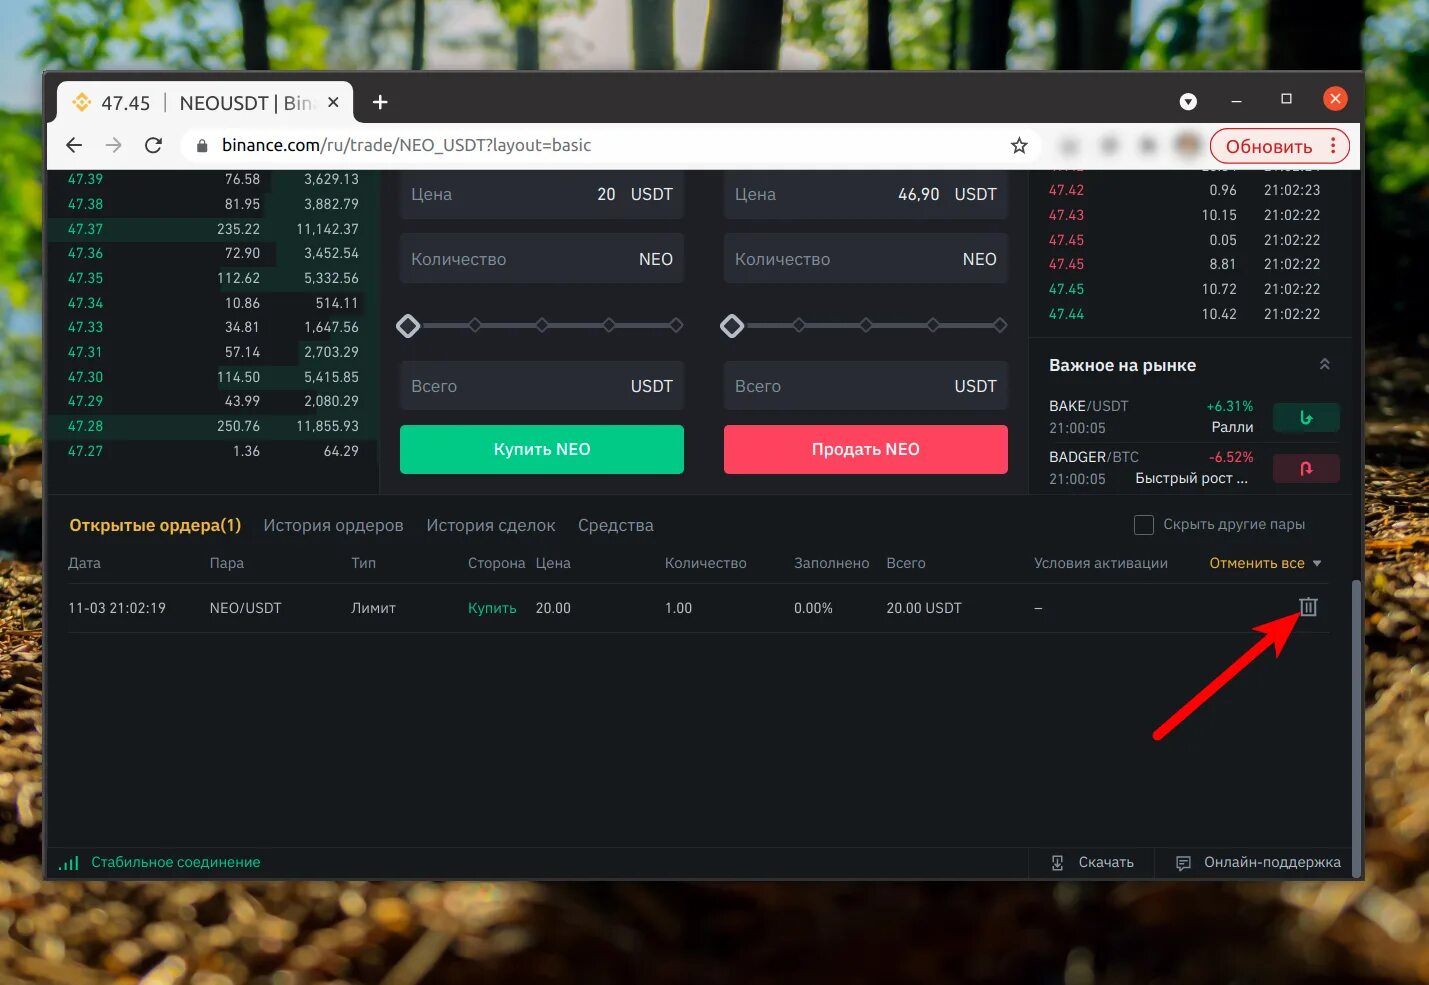This screenshot has width=1429, height=985.
Task: Click the sell-side Цена field showing 46.90
Action: coord(866,194)
